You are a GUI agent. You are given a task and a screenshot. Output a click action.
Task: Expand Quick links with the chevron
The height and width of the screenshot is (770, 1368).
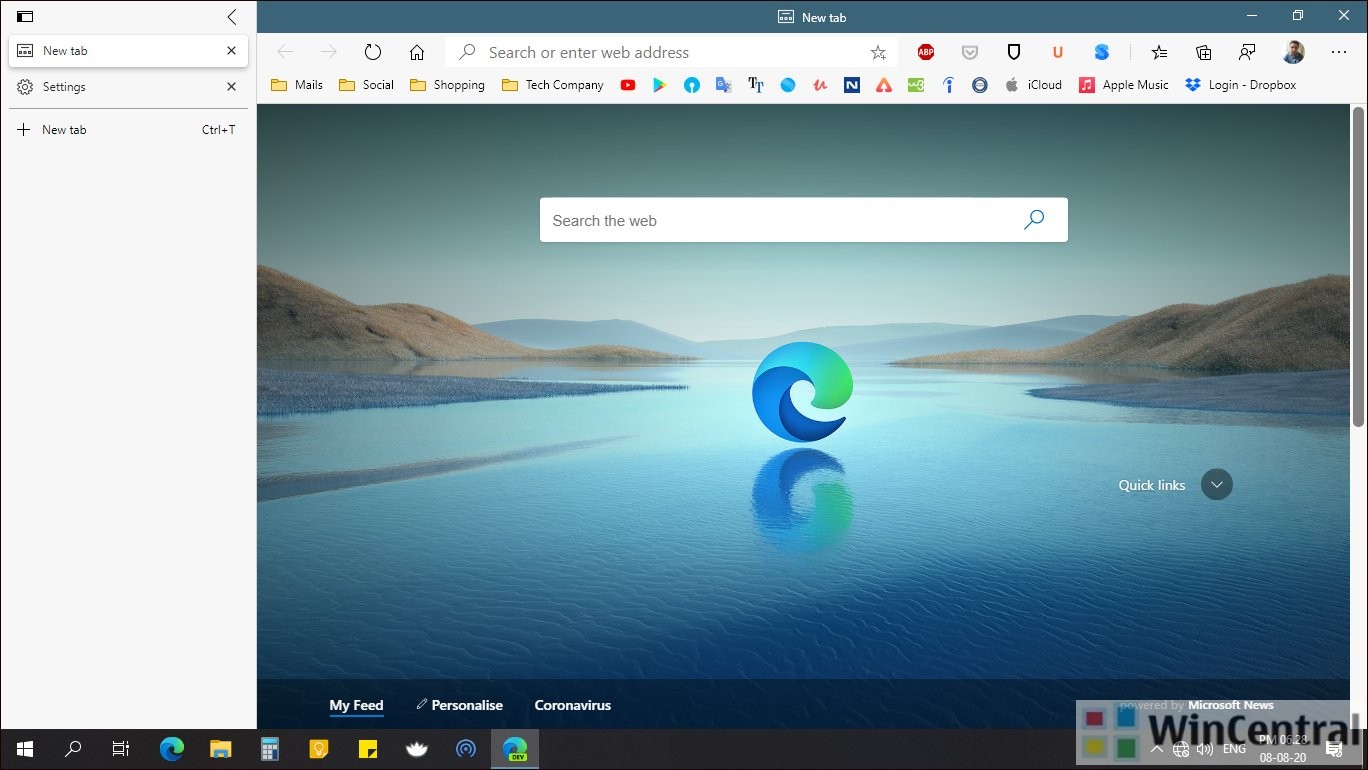1217,485
